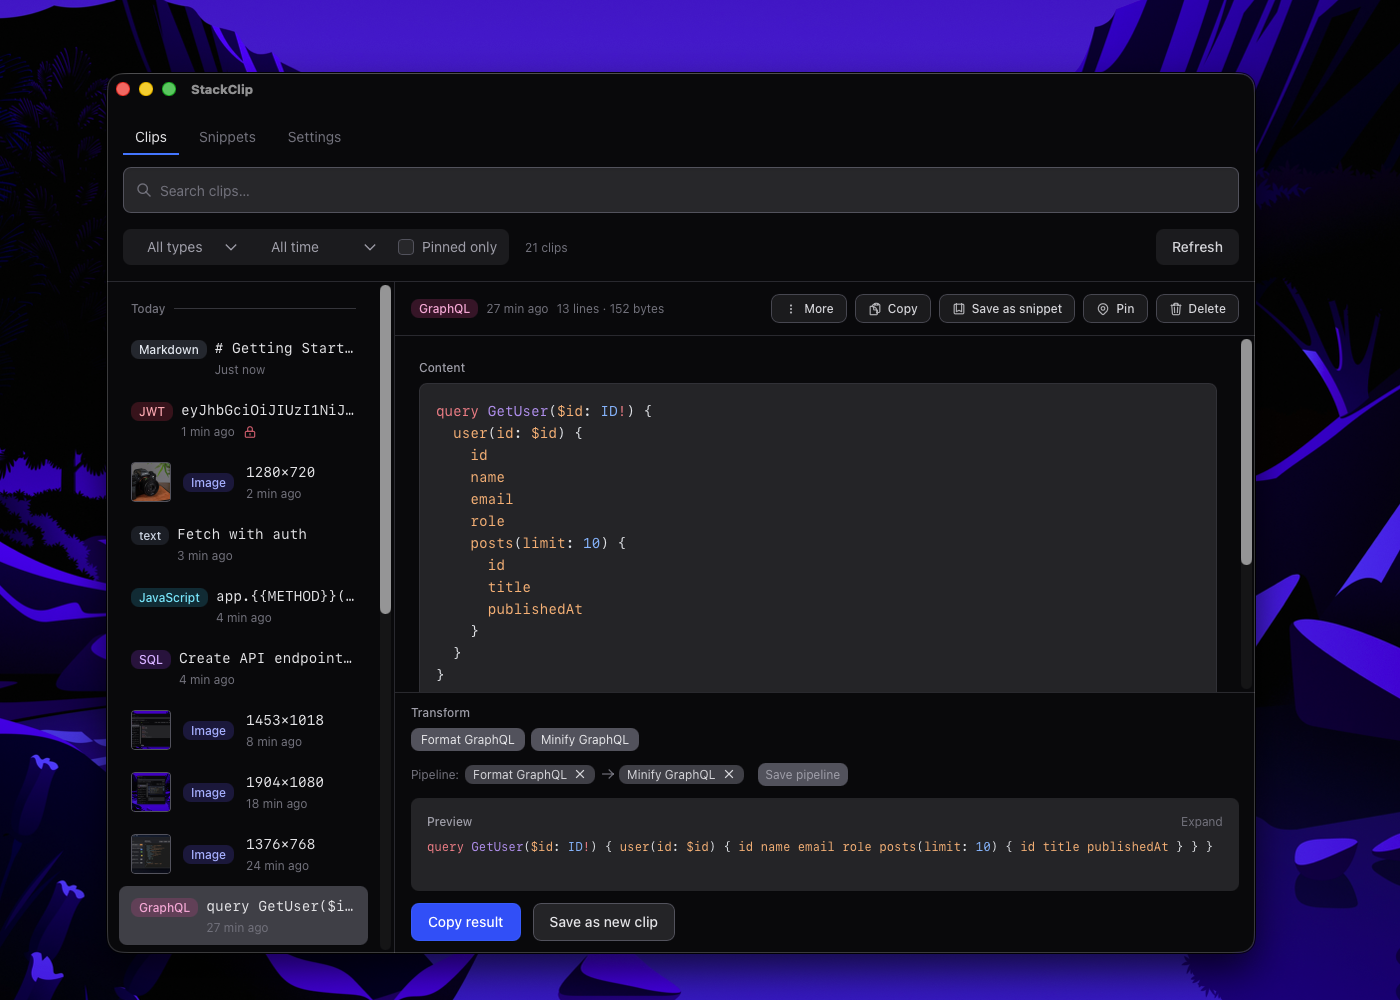Open the 1280×720 image clip thumbnail

(x=150, y=481)
